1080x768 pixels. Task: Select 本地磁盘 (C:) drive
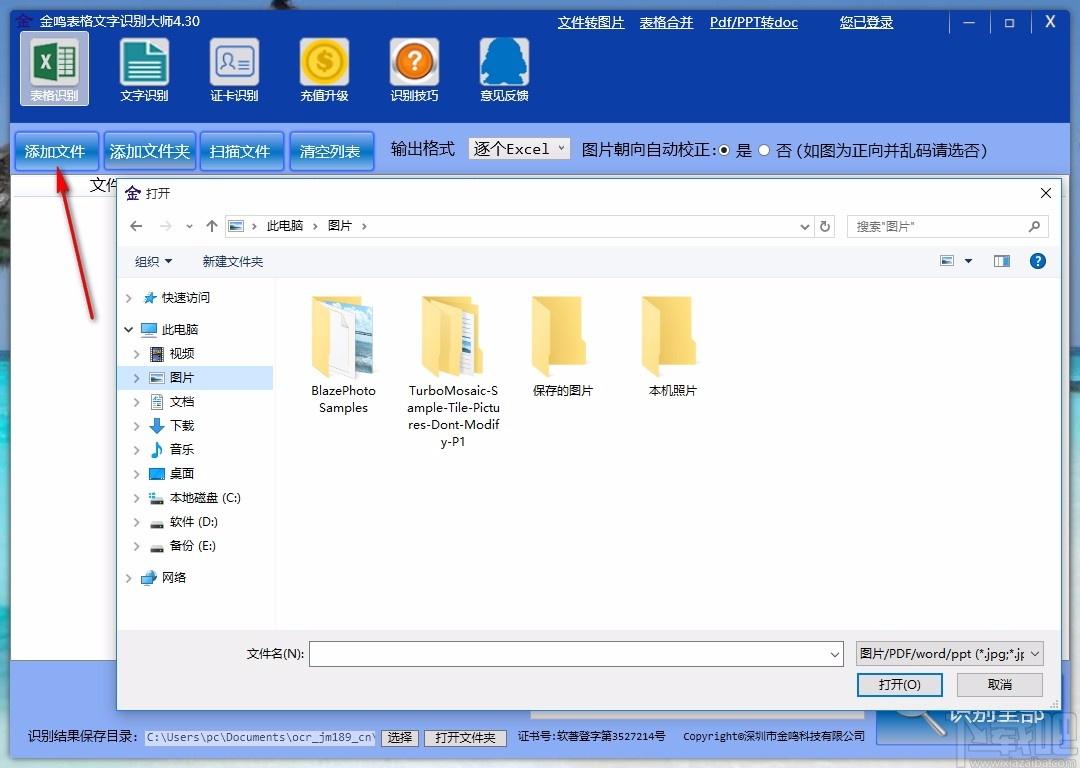[x=205, y=497]
